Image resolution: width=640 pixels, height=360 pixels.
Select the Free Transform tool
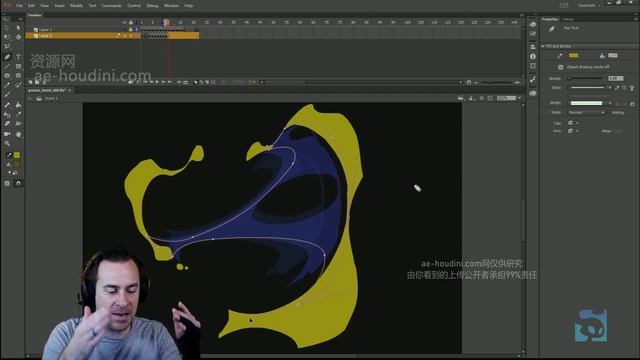pyautogui.click(x=7, y=37)
